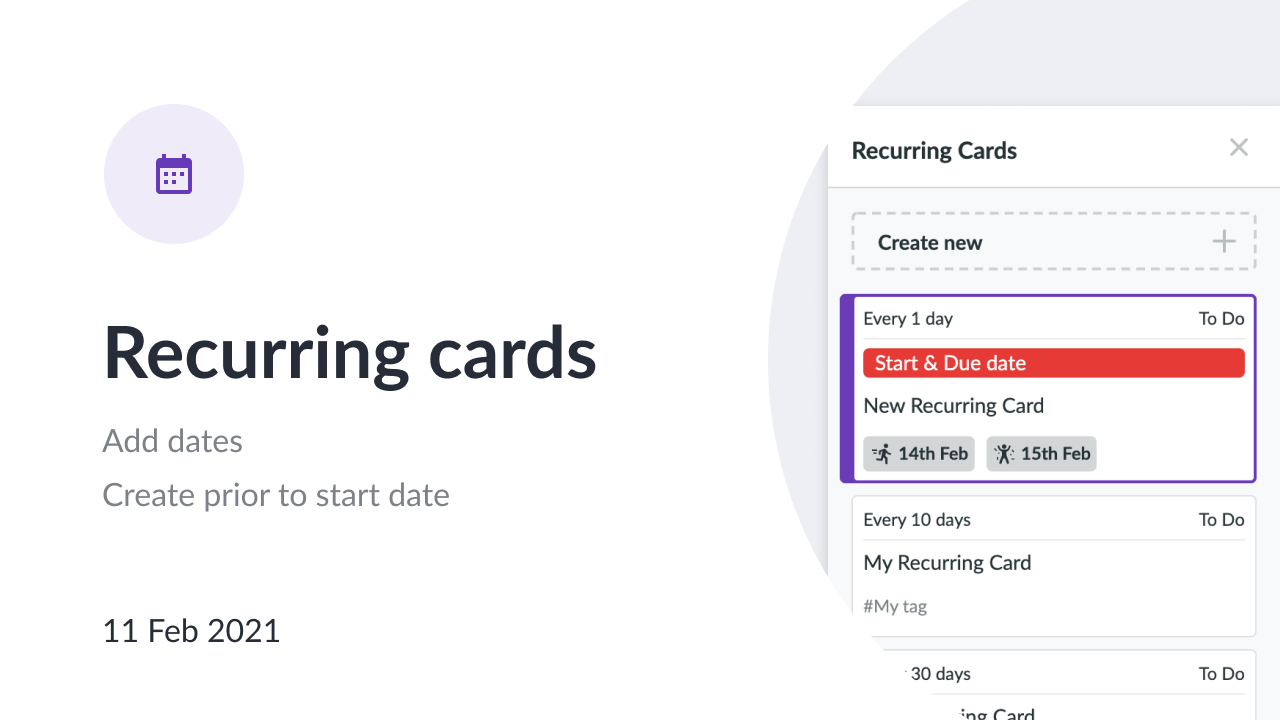1280x720 pixels.
Task: Click To Do on the 30 days card
Action: (x=1221, y=674)
